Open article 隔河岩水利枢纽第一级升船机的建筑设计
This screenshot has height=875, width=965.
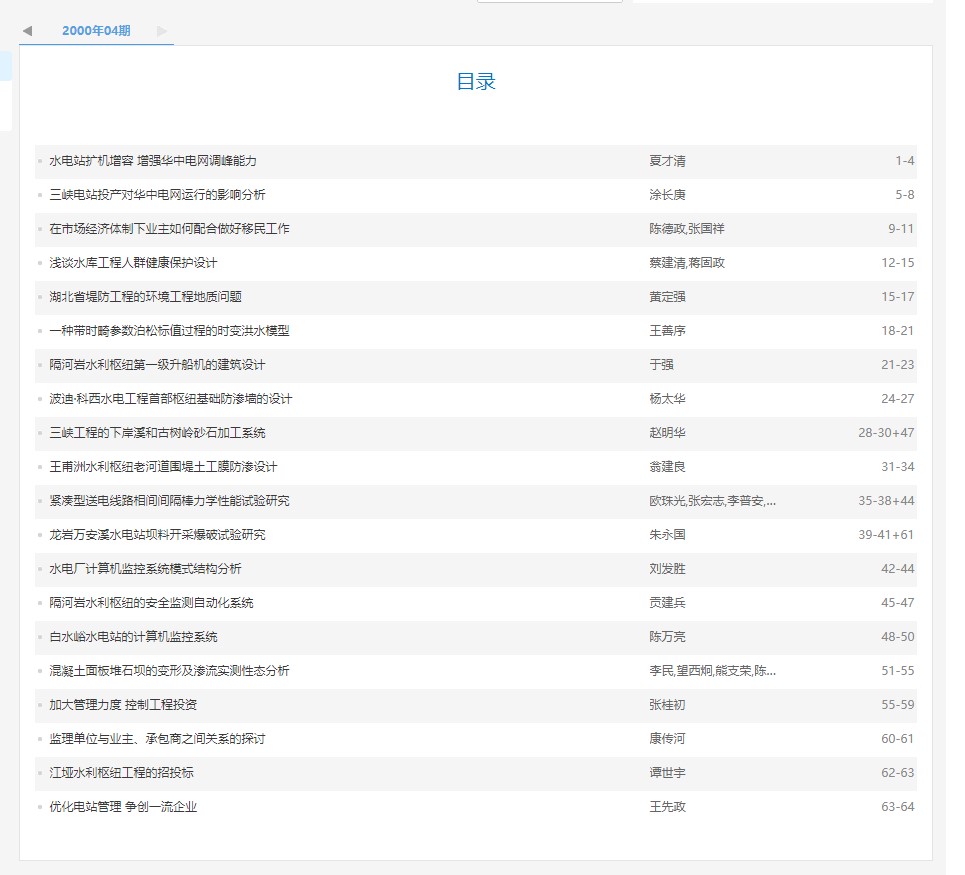click(x=157, y=365)
